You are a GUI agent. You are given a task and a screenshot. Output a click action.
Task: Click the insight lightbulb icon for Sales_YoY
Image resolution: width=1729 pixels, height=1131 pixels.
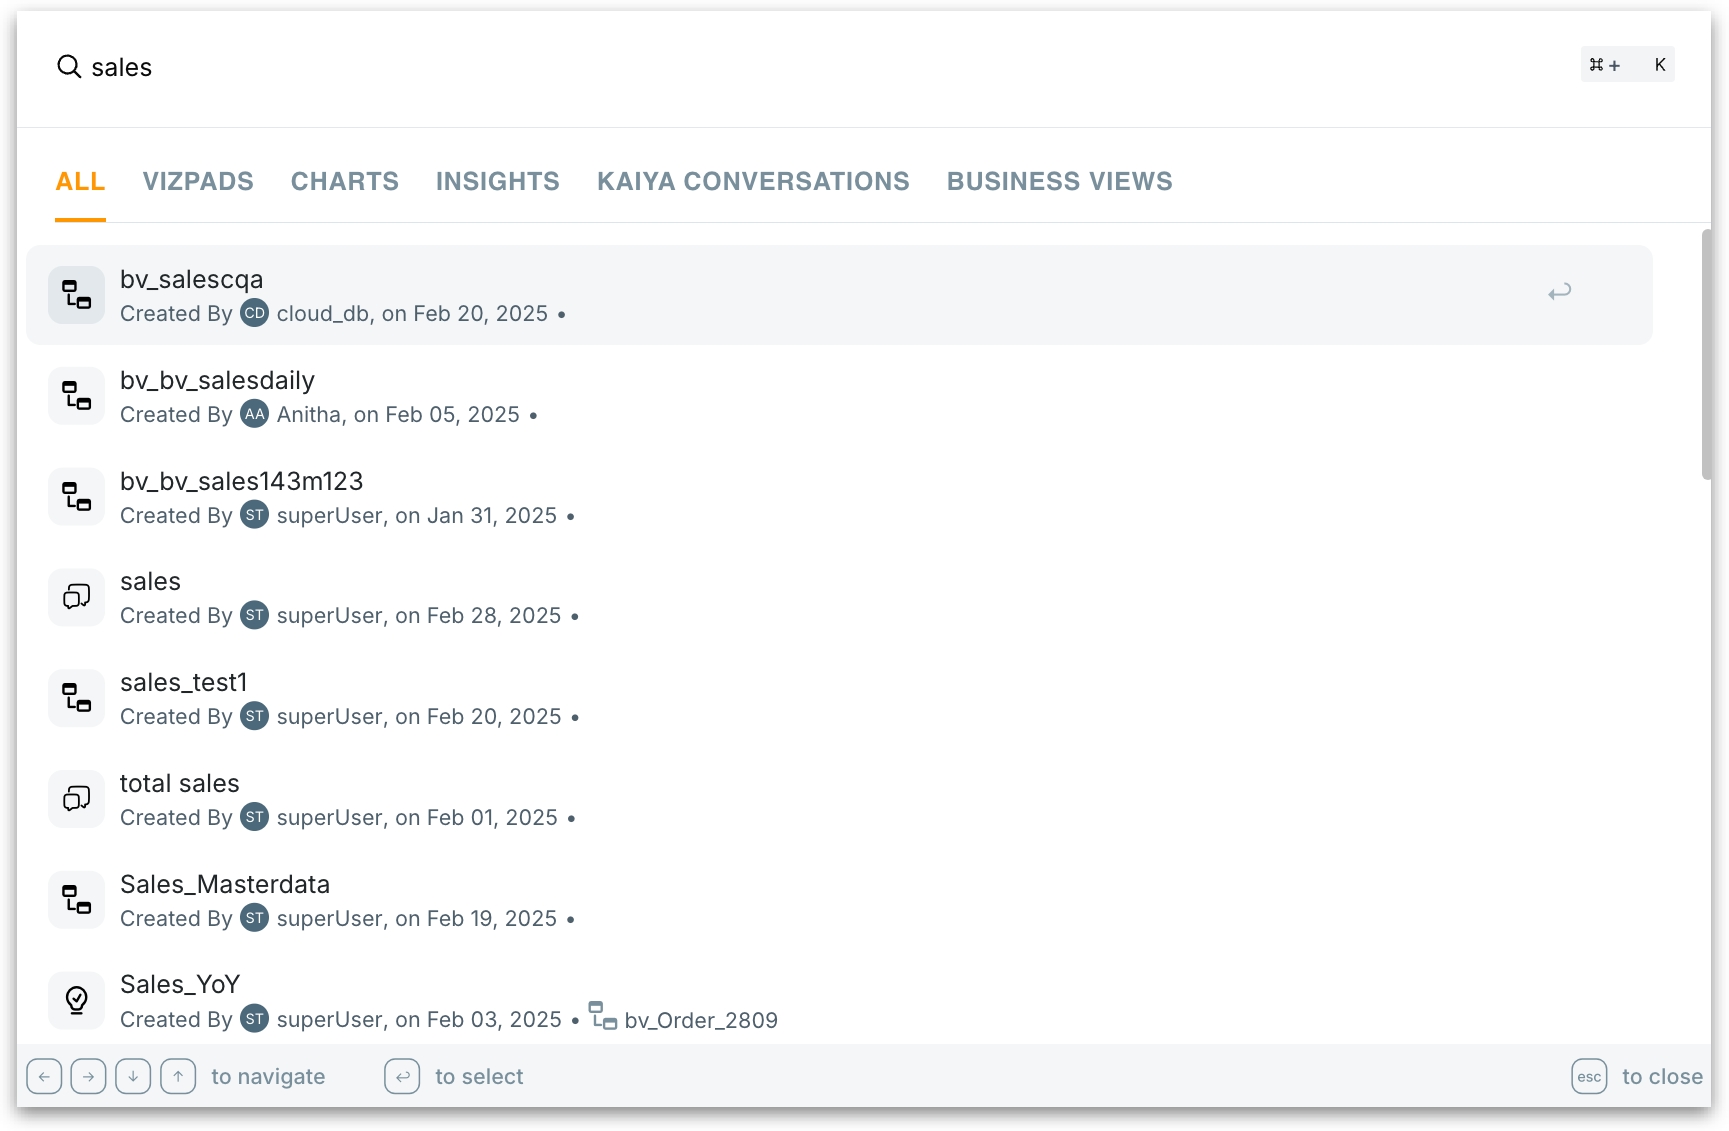[77, 1000]
